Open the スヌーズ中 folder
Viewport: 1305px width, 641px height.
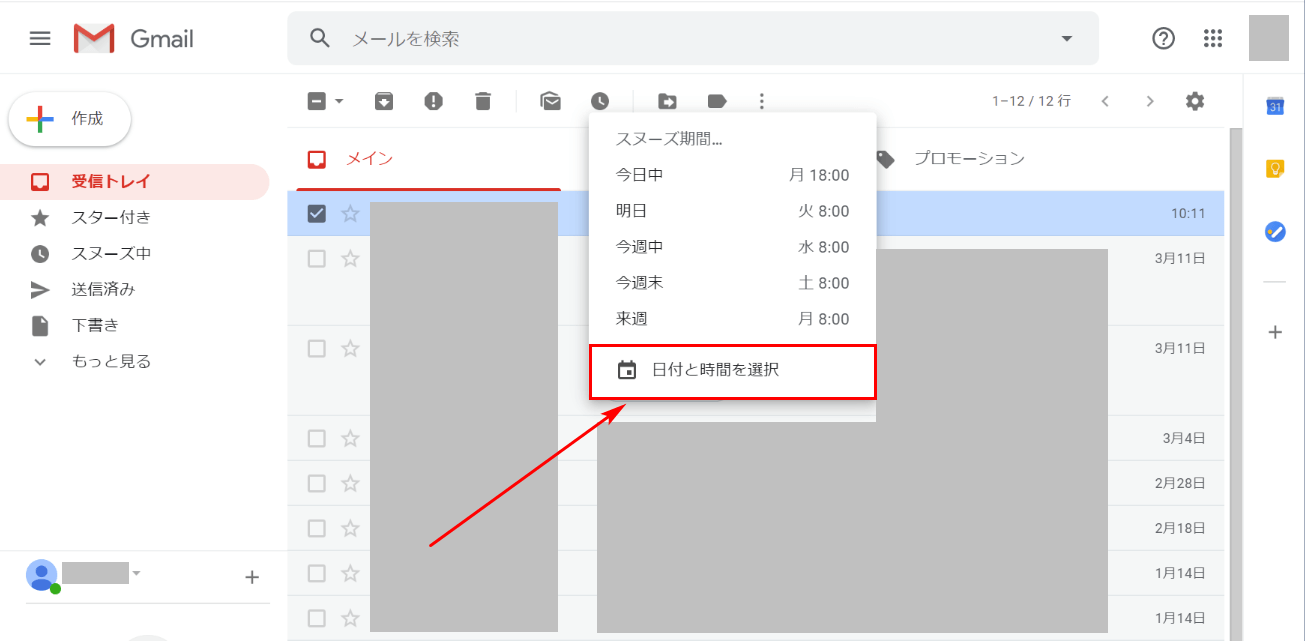point(111,253)
